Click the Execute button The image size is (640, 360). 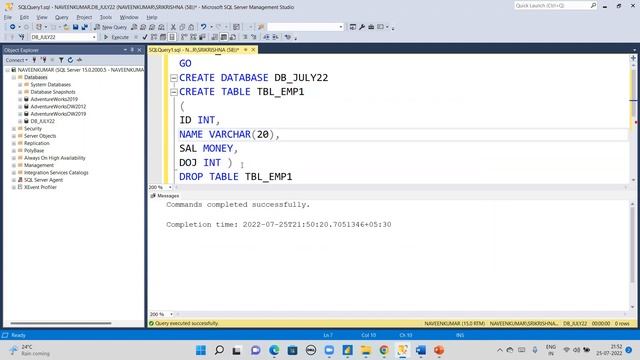[116, 37]
